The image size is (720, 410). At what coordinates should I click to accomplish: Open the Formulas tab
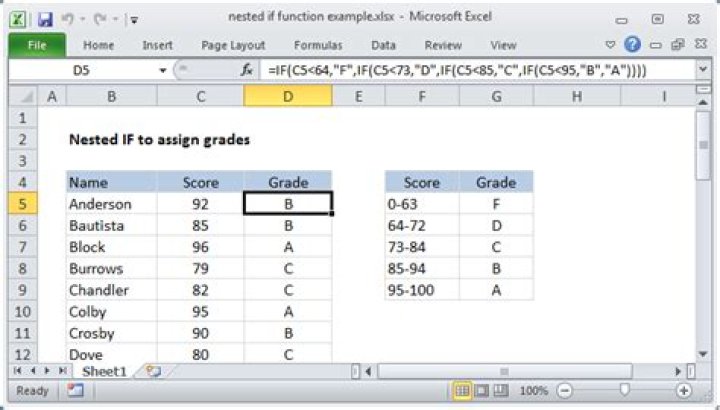point(318,45)
